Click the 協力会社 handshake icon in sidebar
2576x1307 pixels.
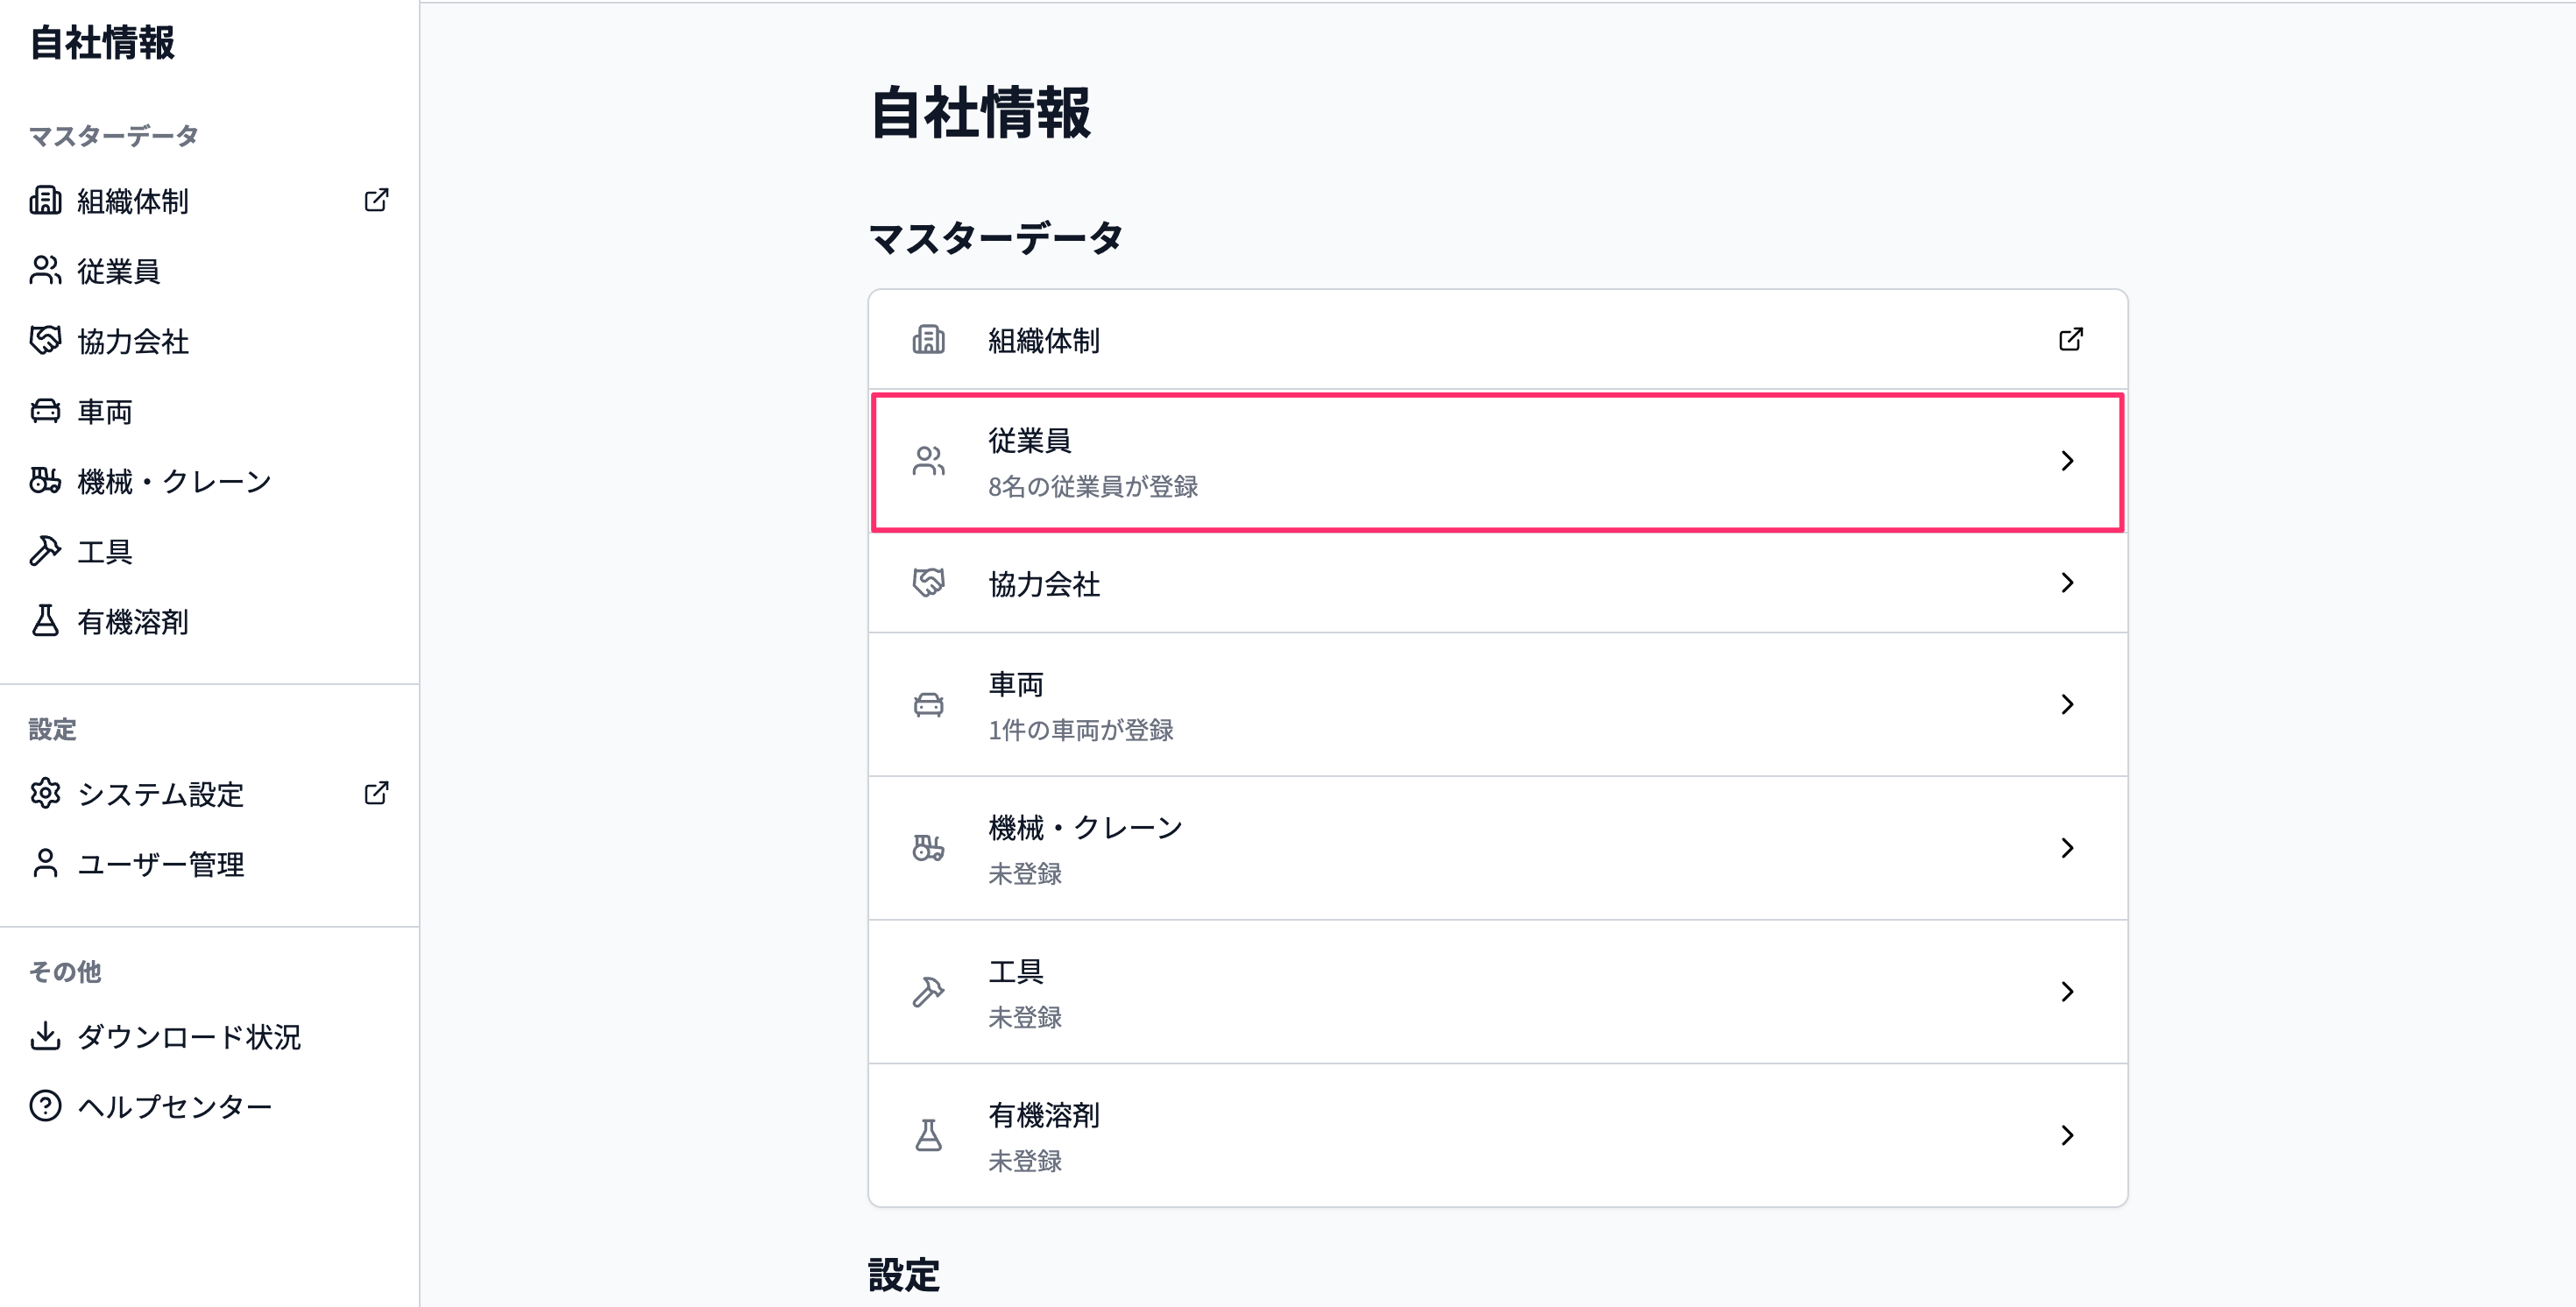(45, 341)
